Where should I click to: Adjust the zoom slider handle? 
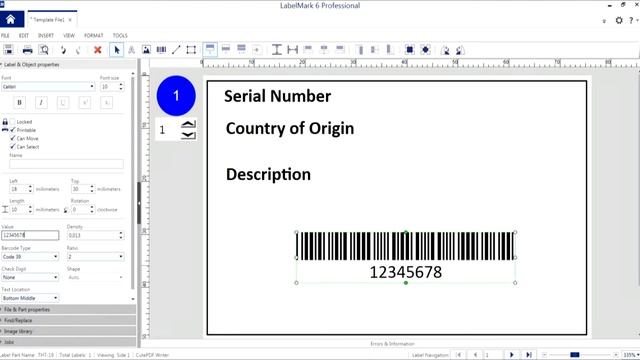[x=575, y=355]
